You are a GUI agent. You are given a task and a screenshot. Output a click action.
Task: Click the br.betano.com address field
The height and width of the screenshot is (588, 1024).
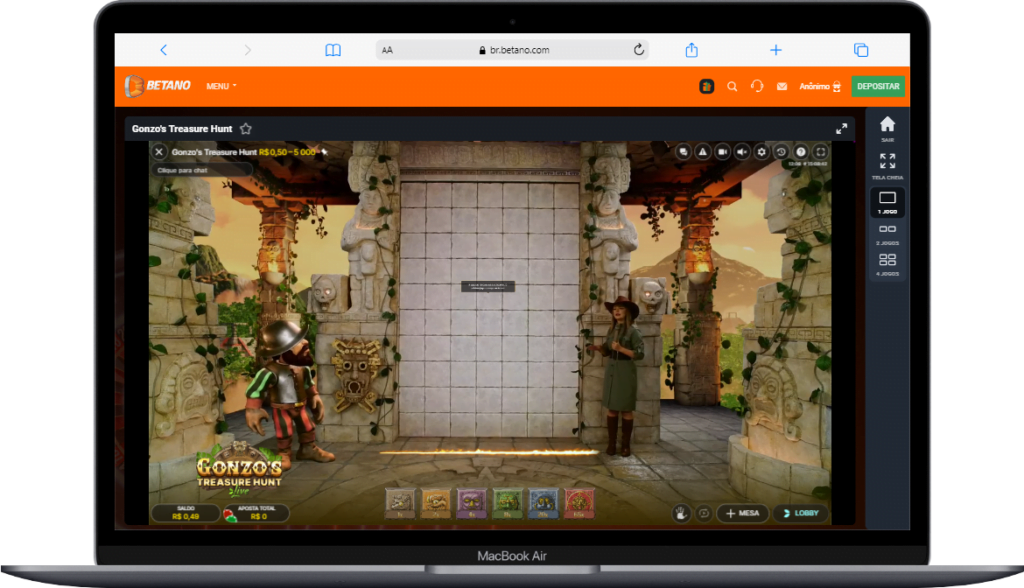pos(513,50)
